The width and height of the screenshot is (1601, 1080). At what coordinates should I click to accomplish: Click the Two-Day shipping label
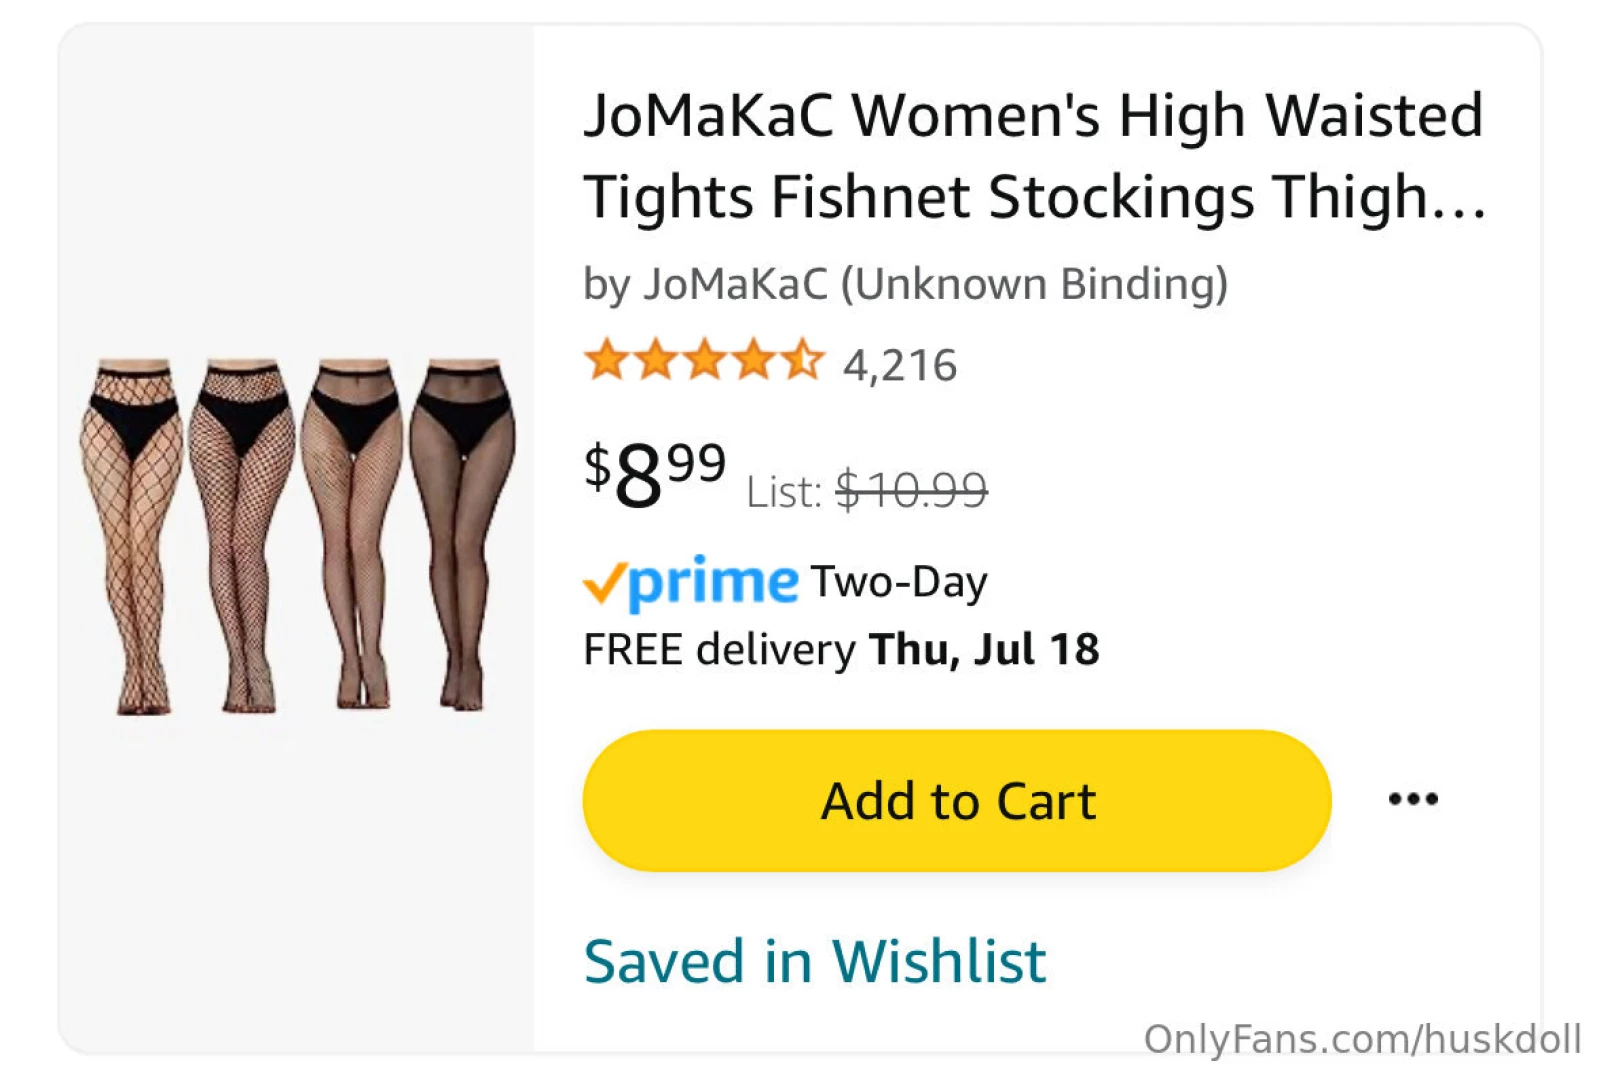(x=899, y=582)
